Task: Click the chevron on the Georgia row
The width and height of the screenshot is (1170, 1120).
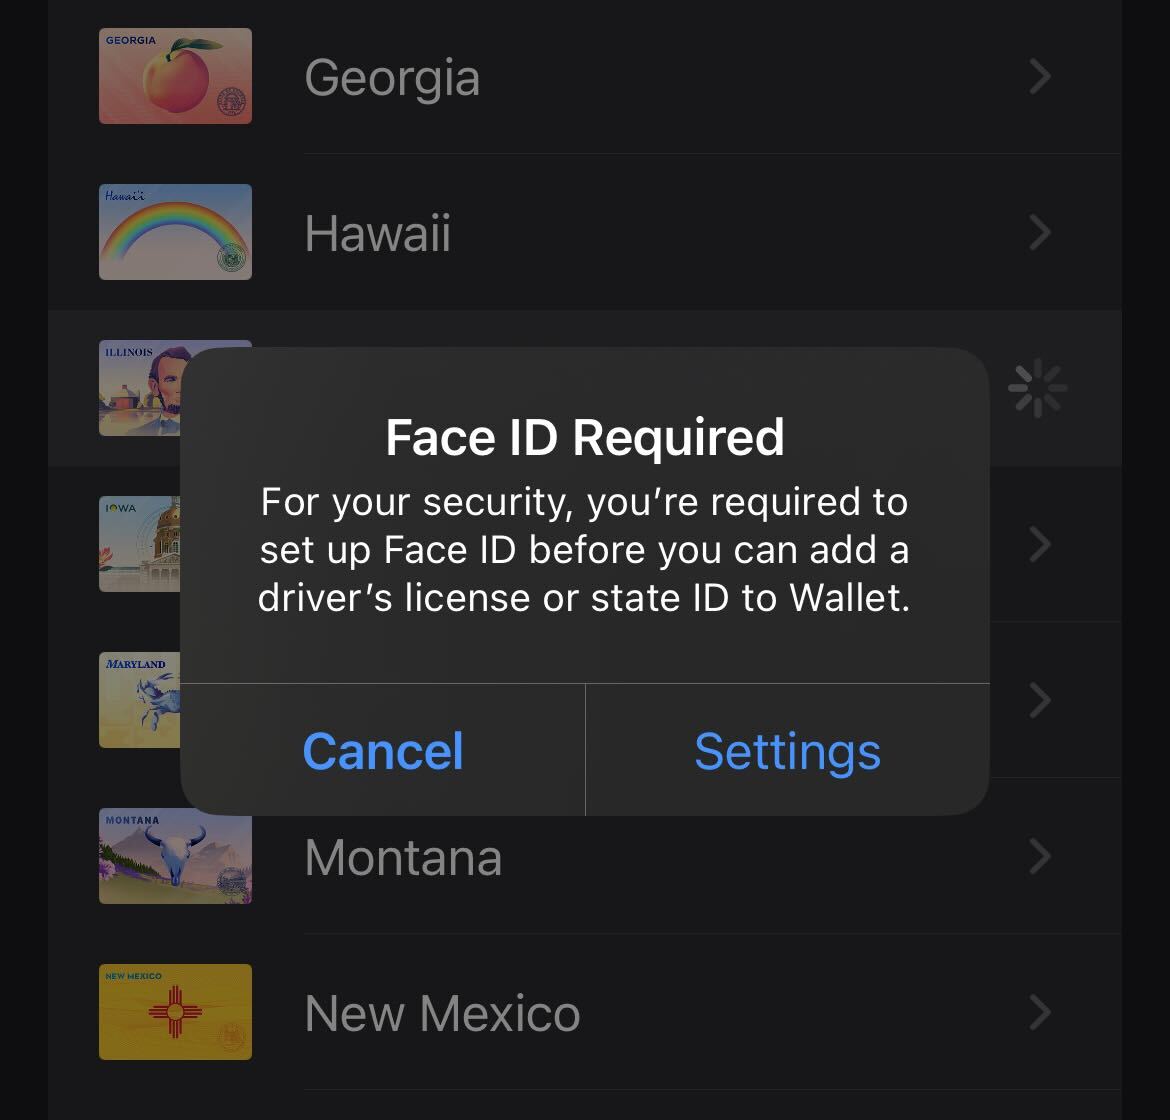Action: click(x=1040, y=76)
